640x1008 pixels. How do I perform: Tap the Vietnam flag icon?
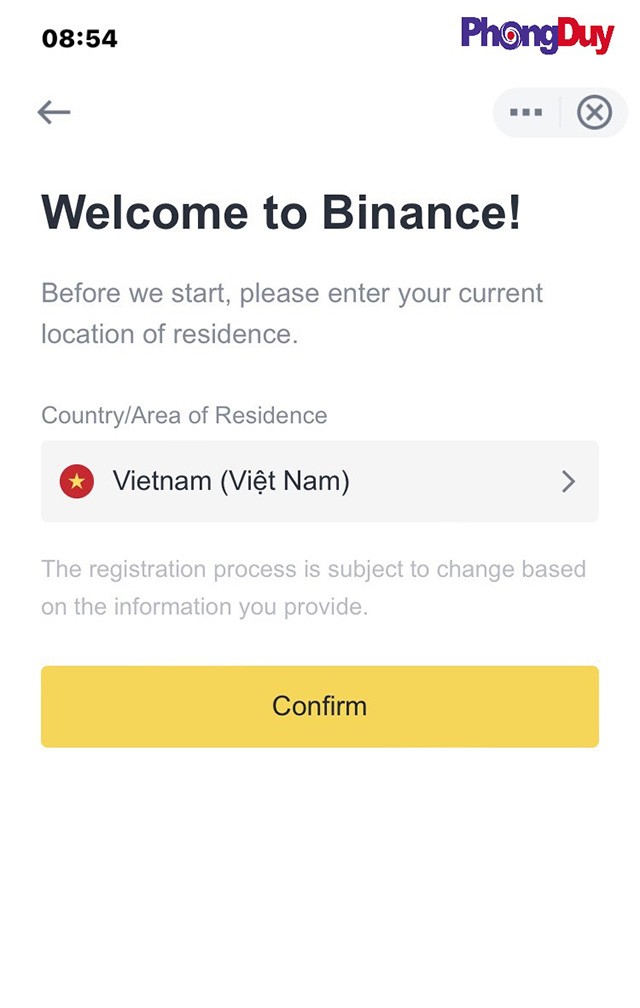tap(77, 482)
